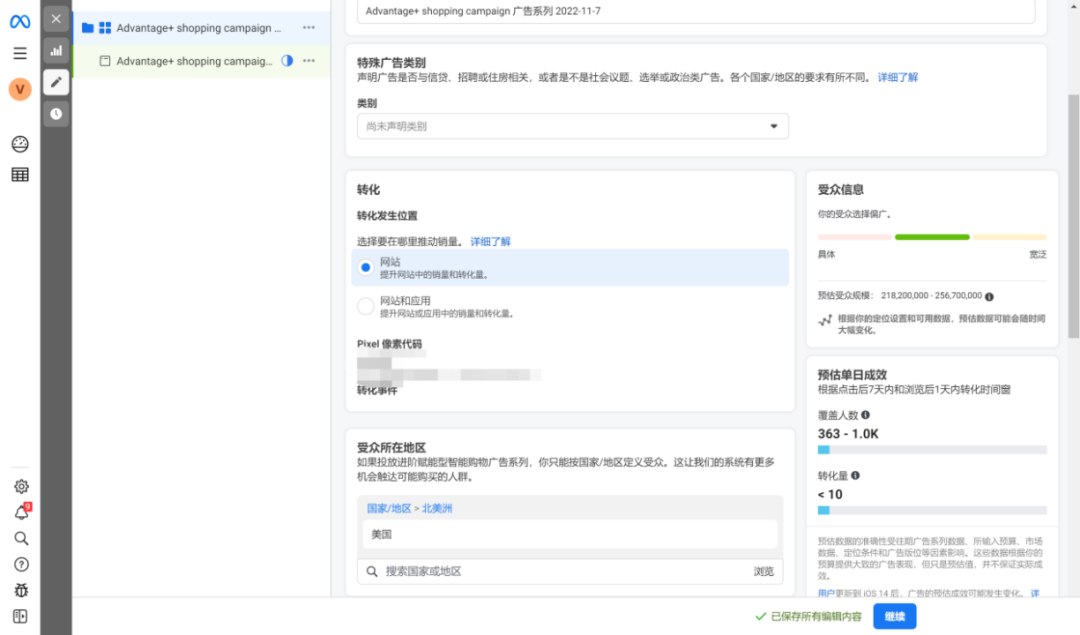This screenshot has width=1080, height=635.
Task: Open the notifications bell icon
Action: point(19,512)
